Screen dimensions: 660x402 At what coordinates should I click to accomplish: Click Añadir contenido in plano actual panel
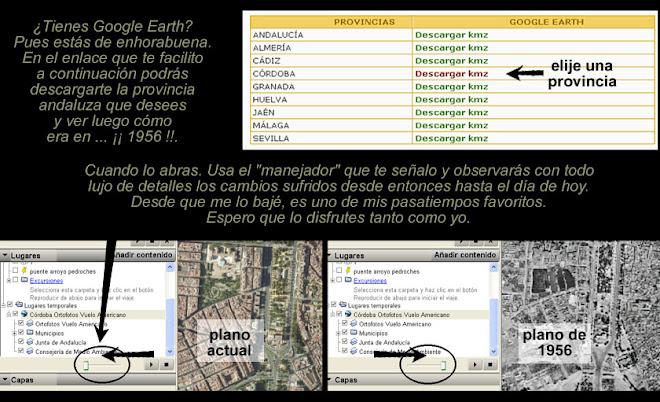(x=143, y=255)
